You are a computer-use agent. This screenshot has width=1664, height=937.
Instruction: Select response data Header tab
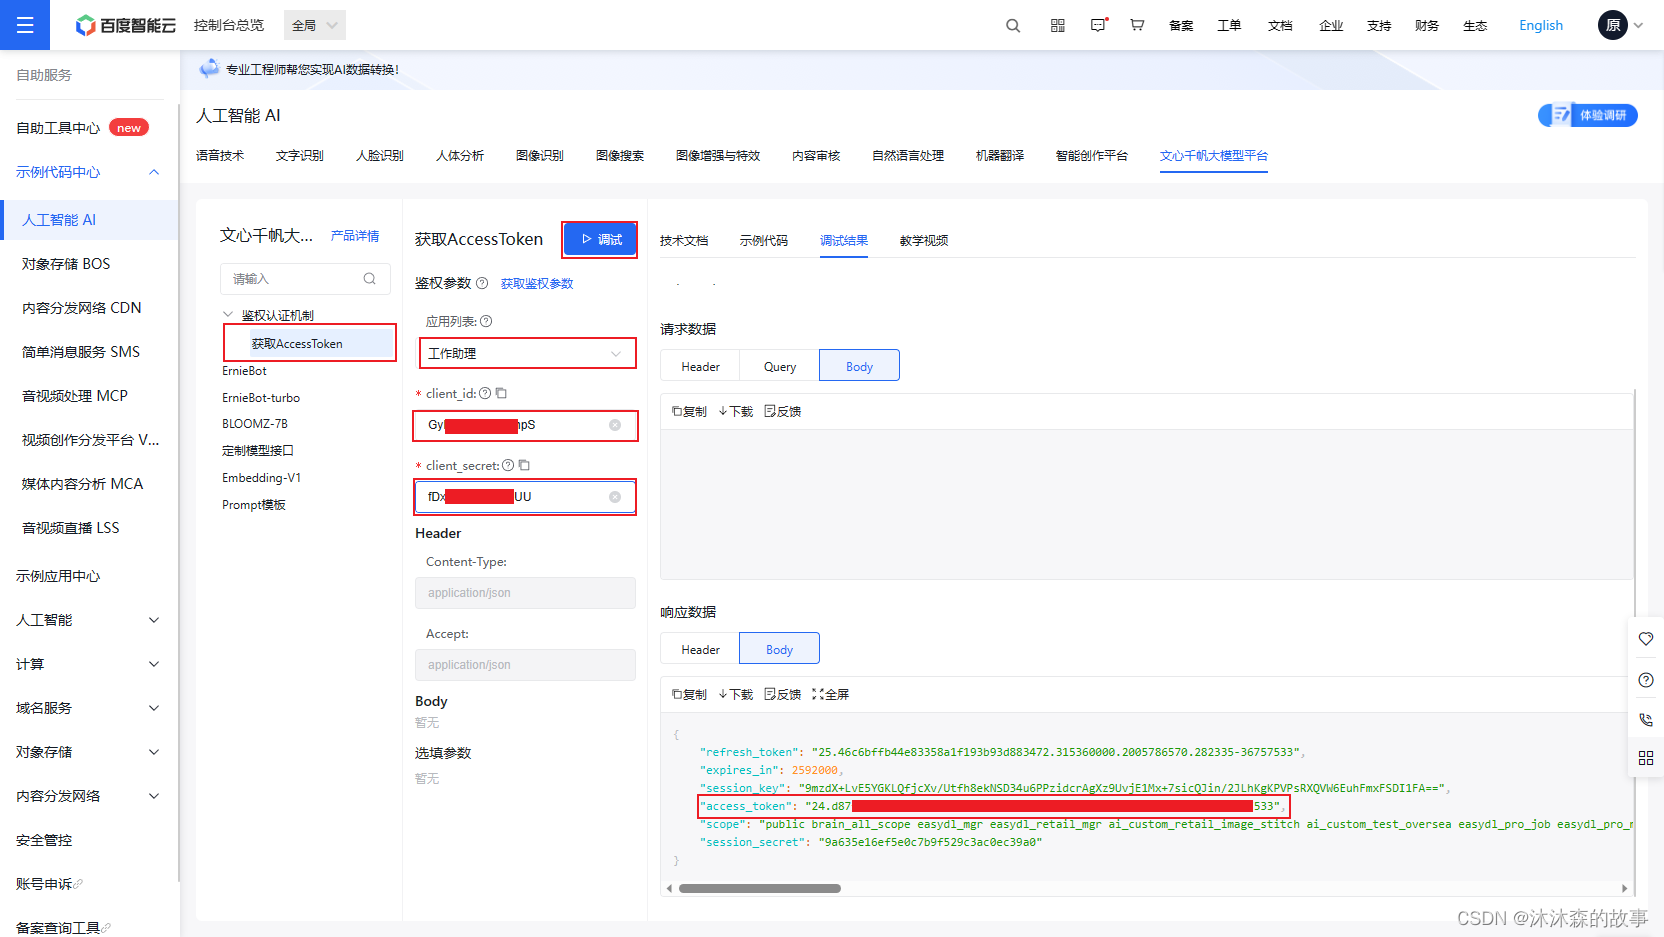[700, 649]
